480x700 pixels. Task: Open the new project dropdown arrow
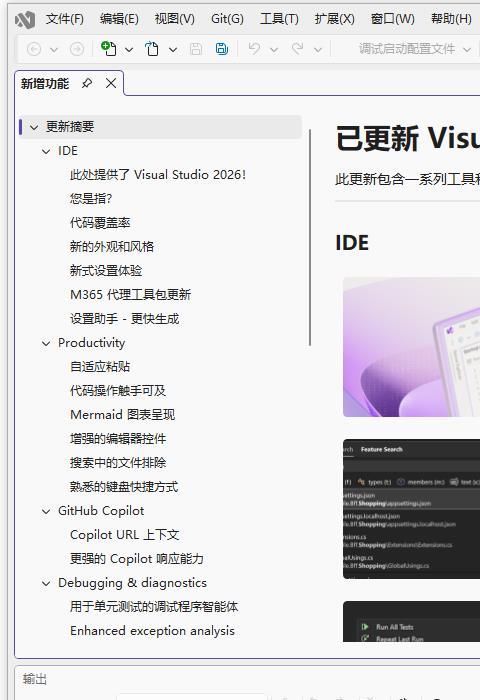(129, 50)
